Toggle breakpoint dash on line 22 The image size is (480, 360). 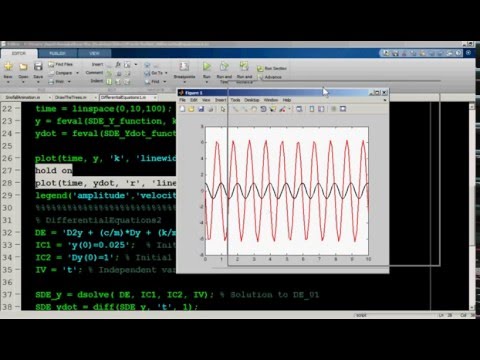pos(17,109)
